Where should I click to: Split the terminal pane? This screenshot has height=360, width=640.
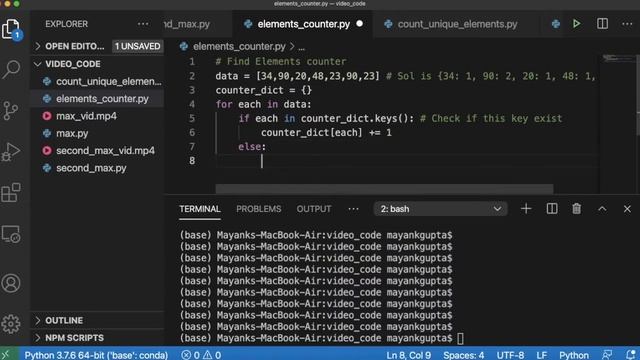coord(551,209)
